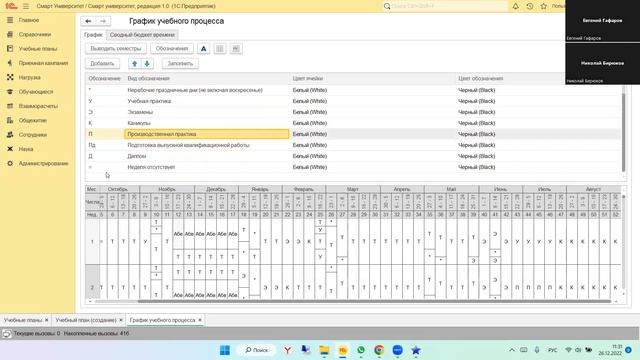Open the Приемная кампания section
The height and width of the screenshot is (360, 640).
[x=43, y=63]
